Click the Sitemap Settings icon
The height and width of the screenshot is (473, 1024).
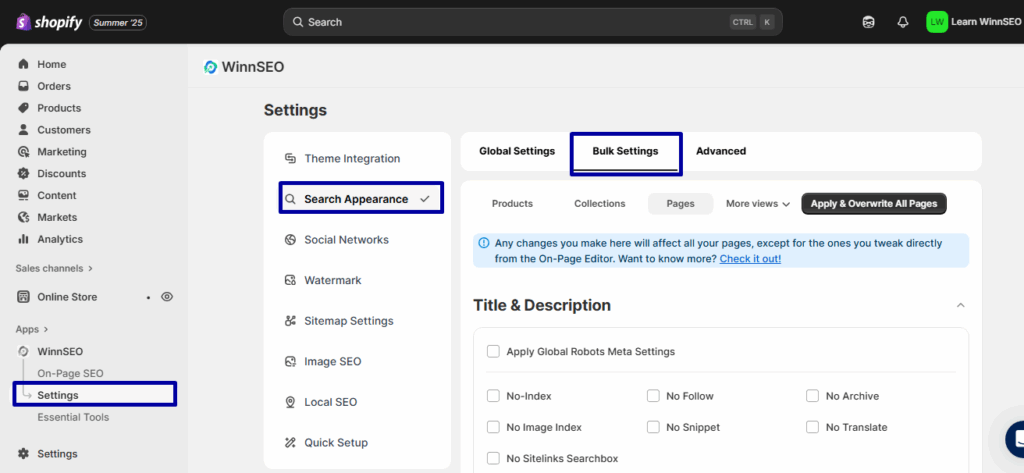(291, 321)
